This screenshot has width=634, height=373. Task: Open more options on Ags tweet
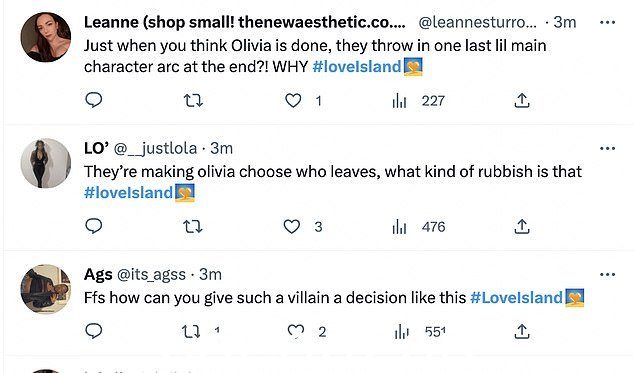coord(607,275)
